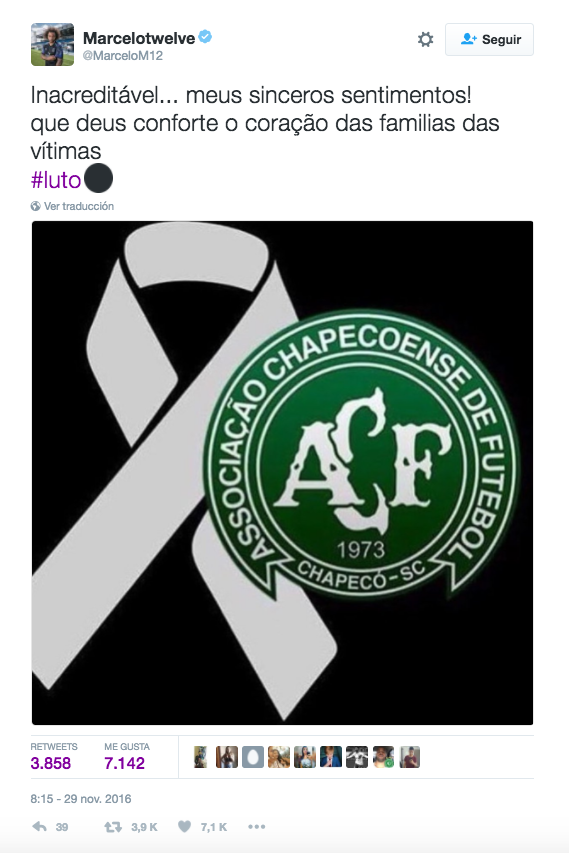Click the tweet timestamp 8:15 - 29 nov. 2016
The height and width of the screenshot is (853, 569).
[x=81, y=799]
